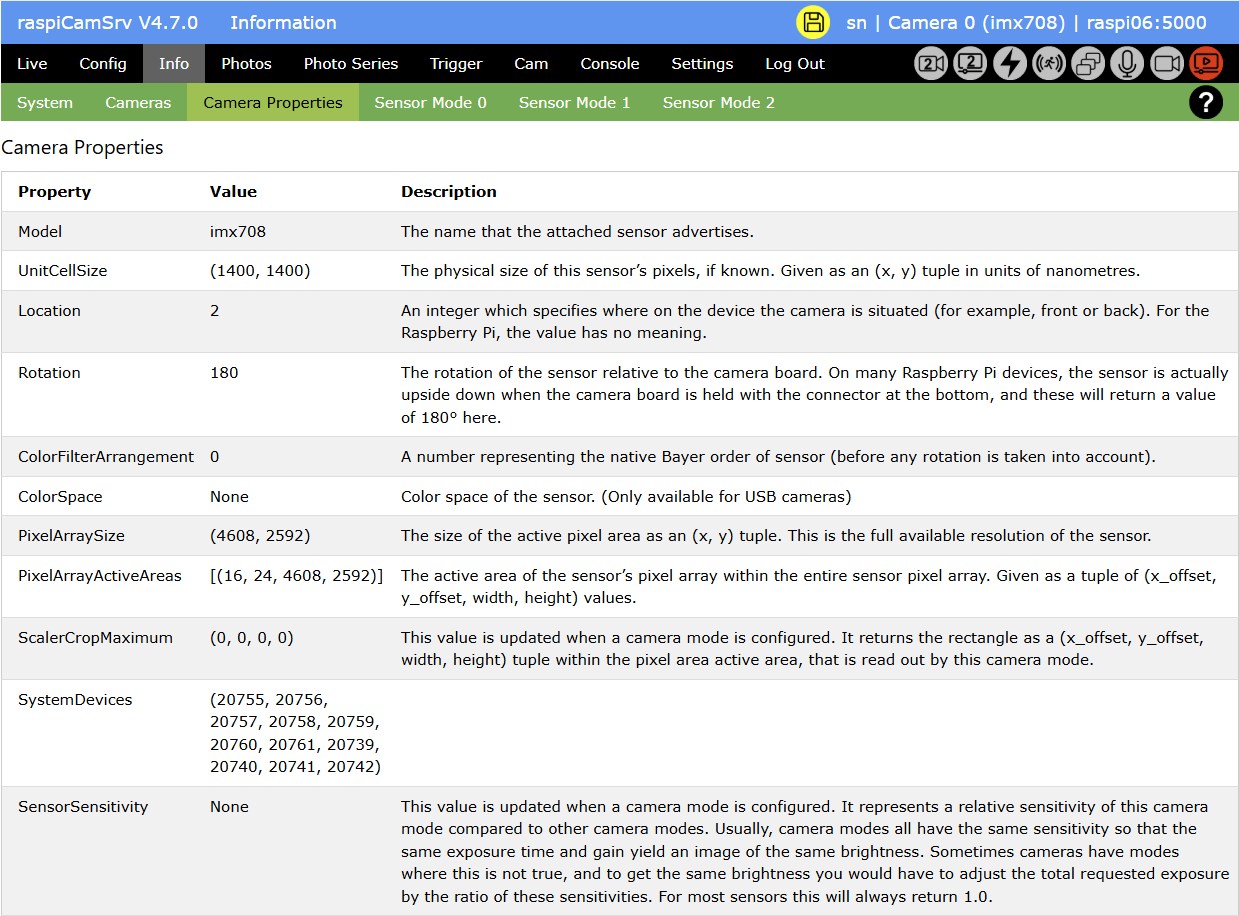The image size is (1239, 916).
Task: Switch to the System tab
Action: (x=45, y=103)
